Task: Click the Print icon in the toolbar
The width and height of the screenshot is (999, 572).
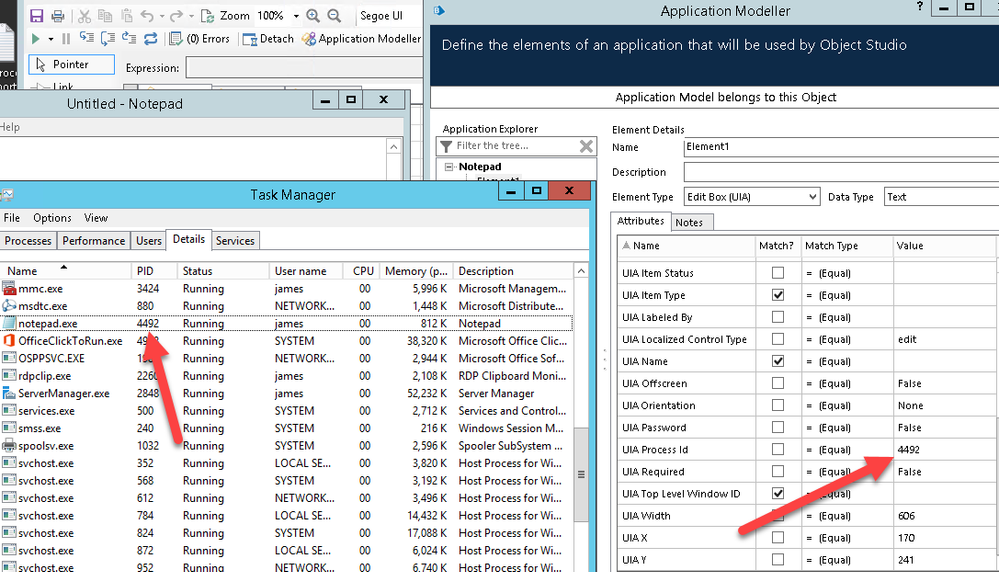Action: (x=58, y=16)
